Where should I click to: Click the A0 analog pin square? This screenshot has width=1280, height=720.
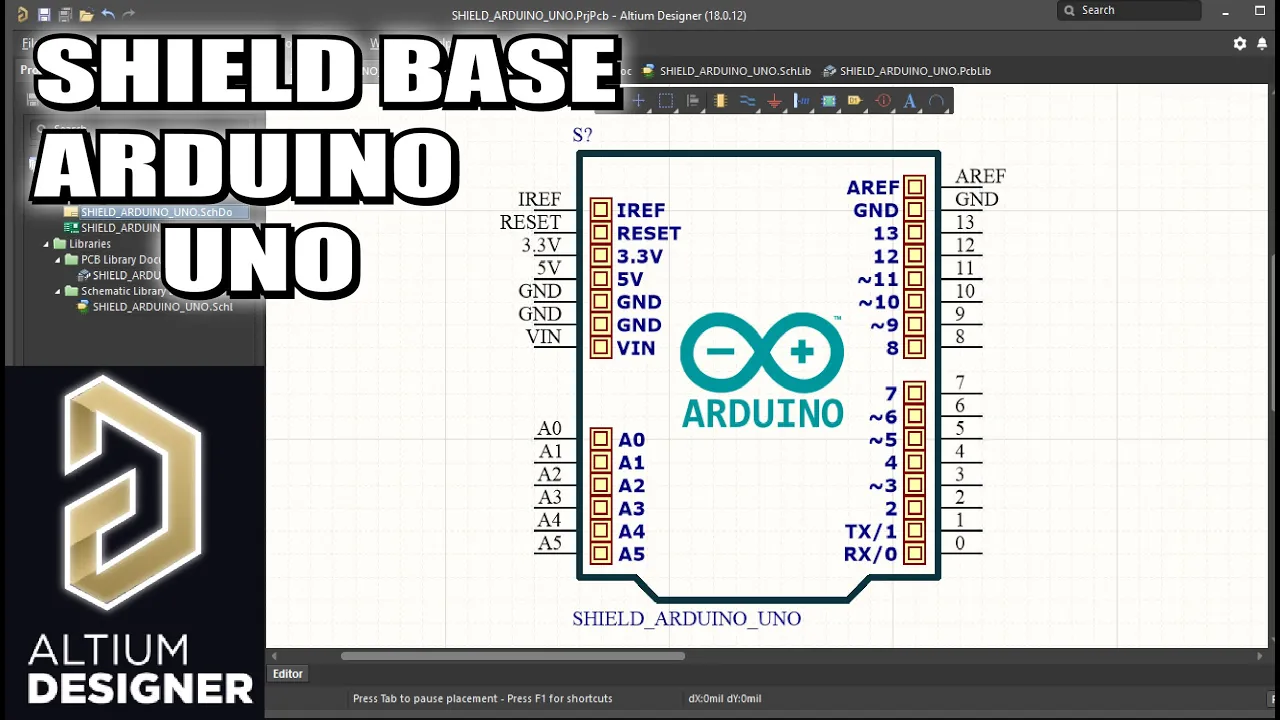click(x=600, y=439)
